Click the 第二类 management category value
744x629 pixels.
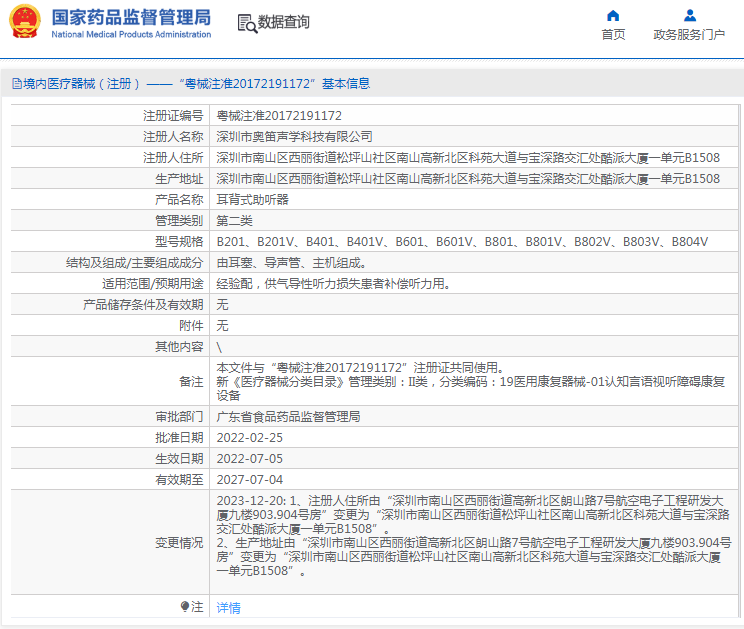click(x=234, y=221)
